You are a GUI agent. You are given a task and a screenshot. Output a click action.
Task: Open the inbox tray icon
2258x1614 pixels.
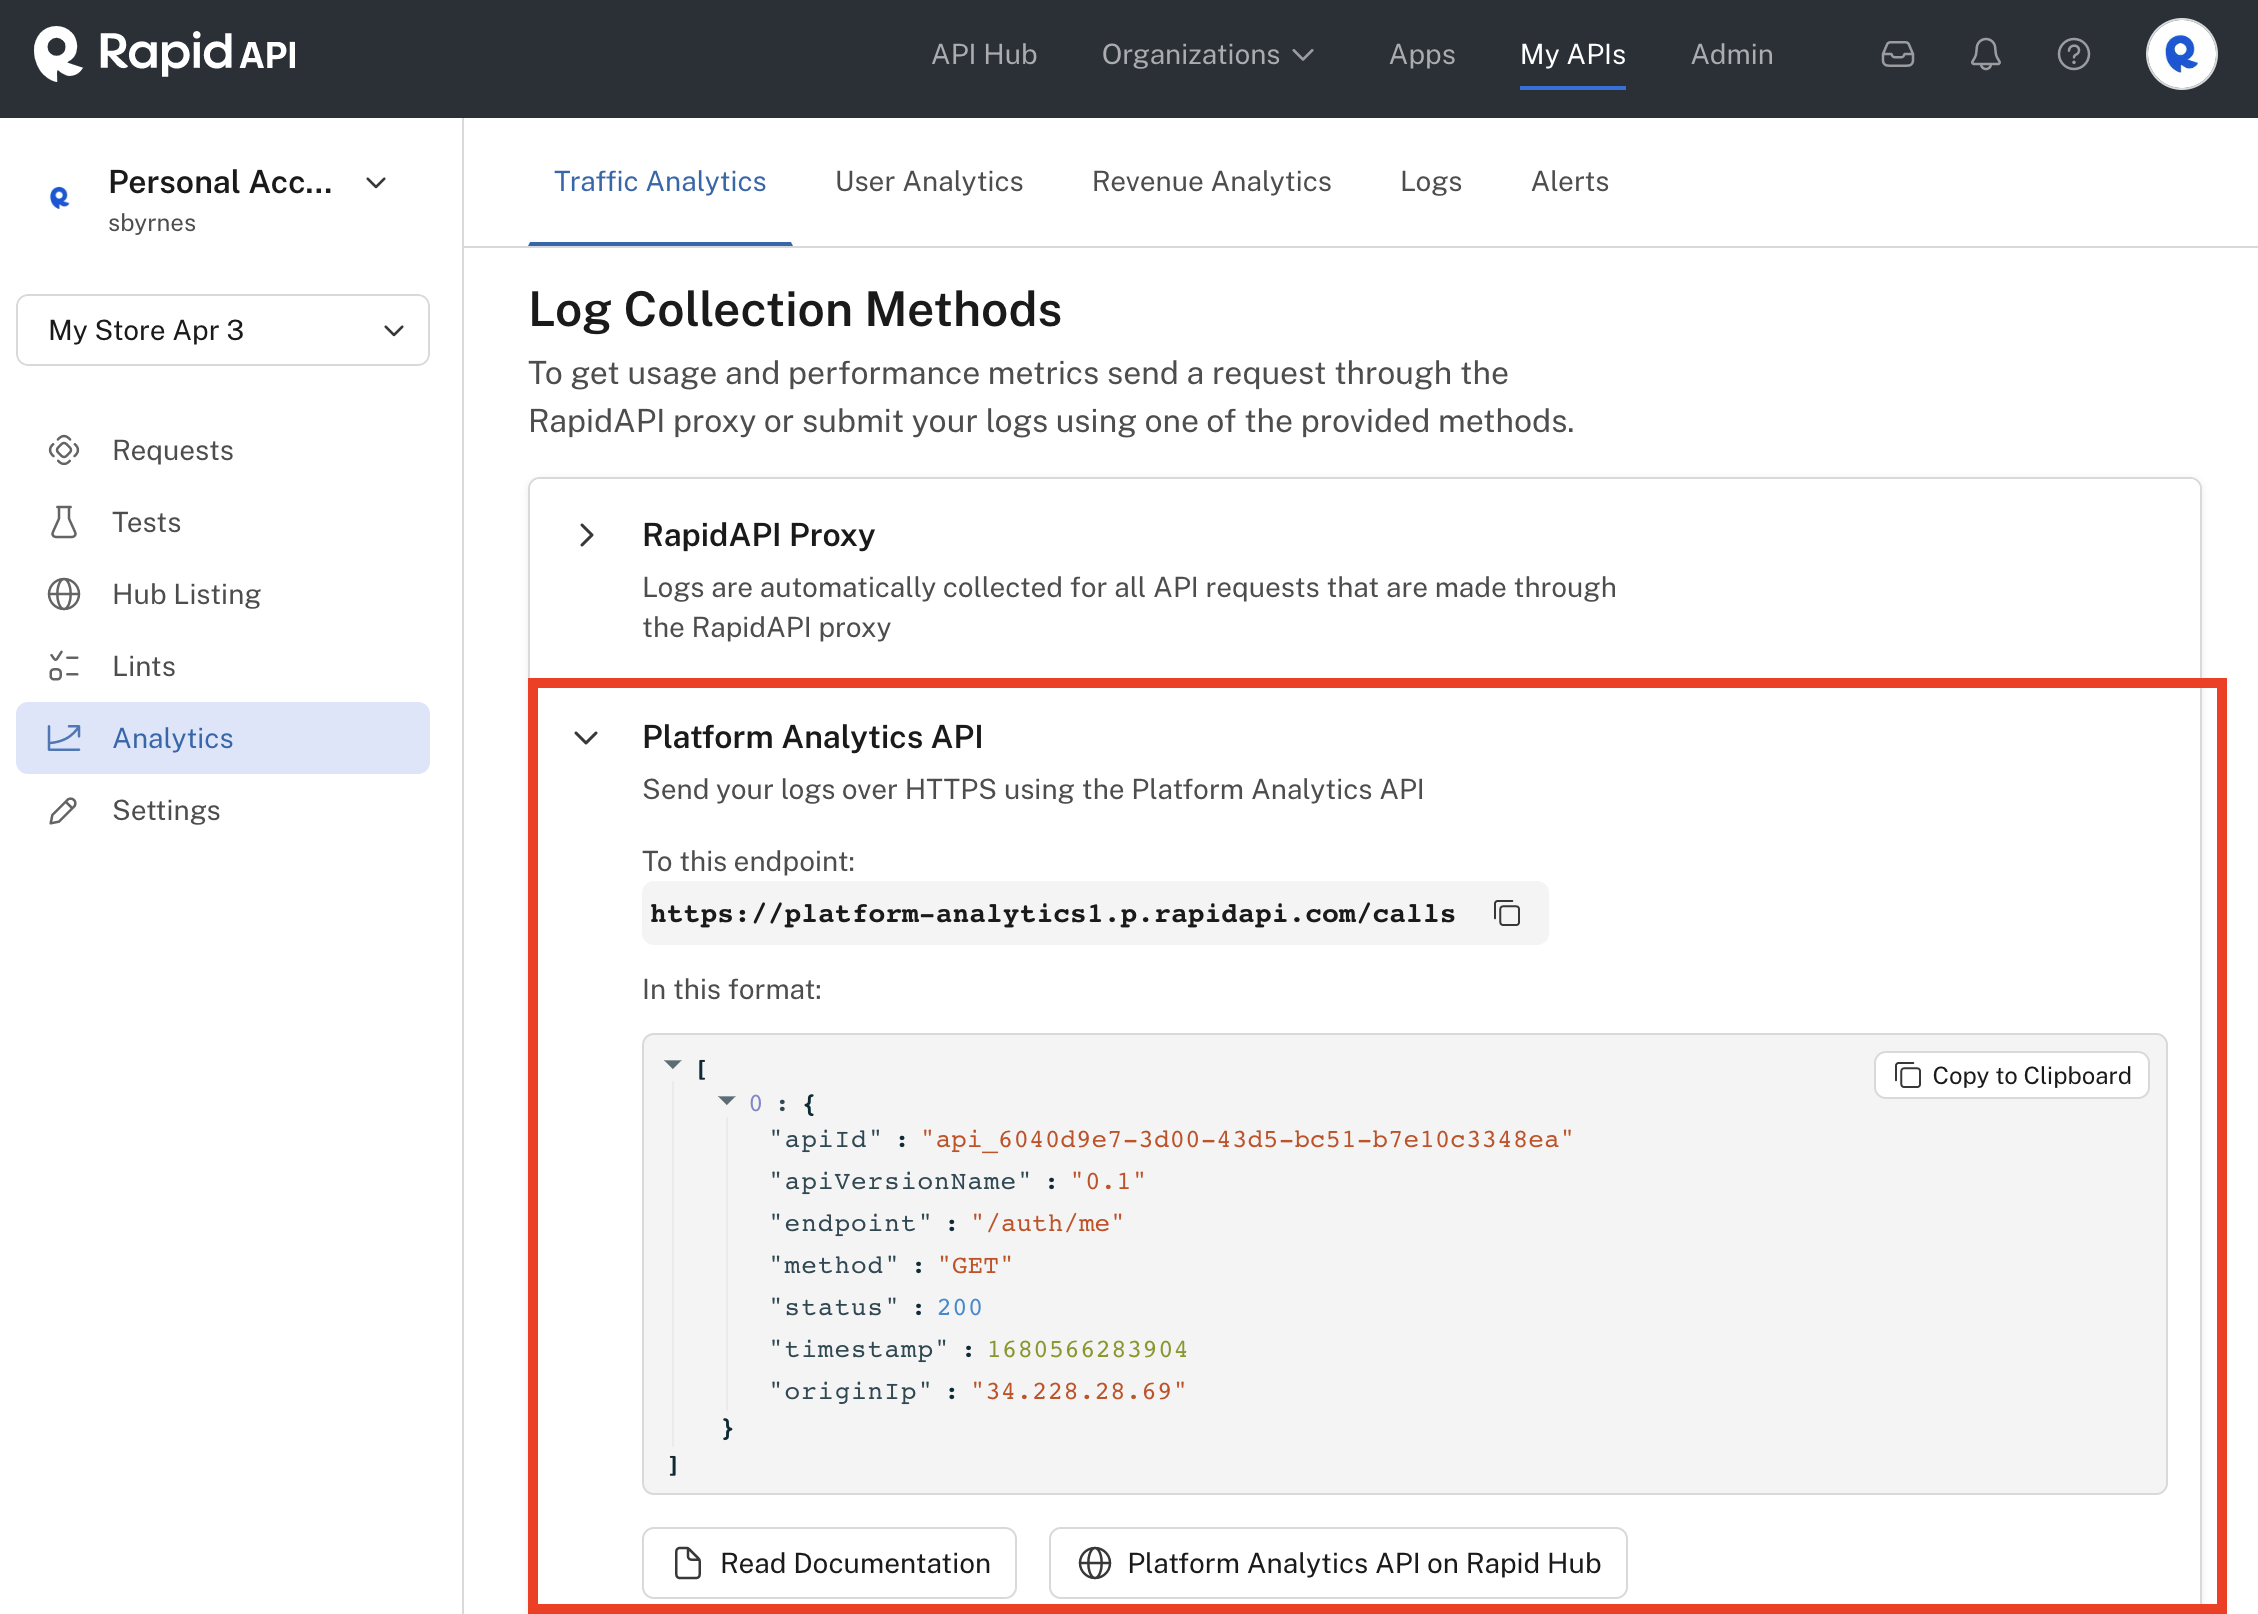pos(1897,54)
